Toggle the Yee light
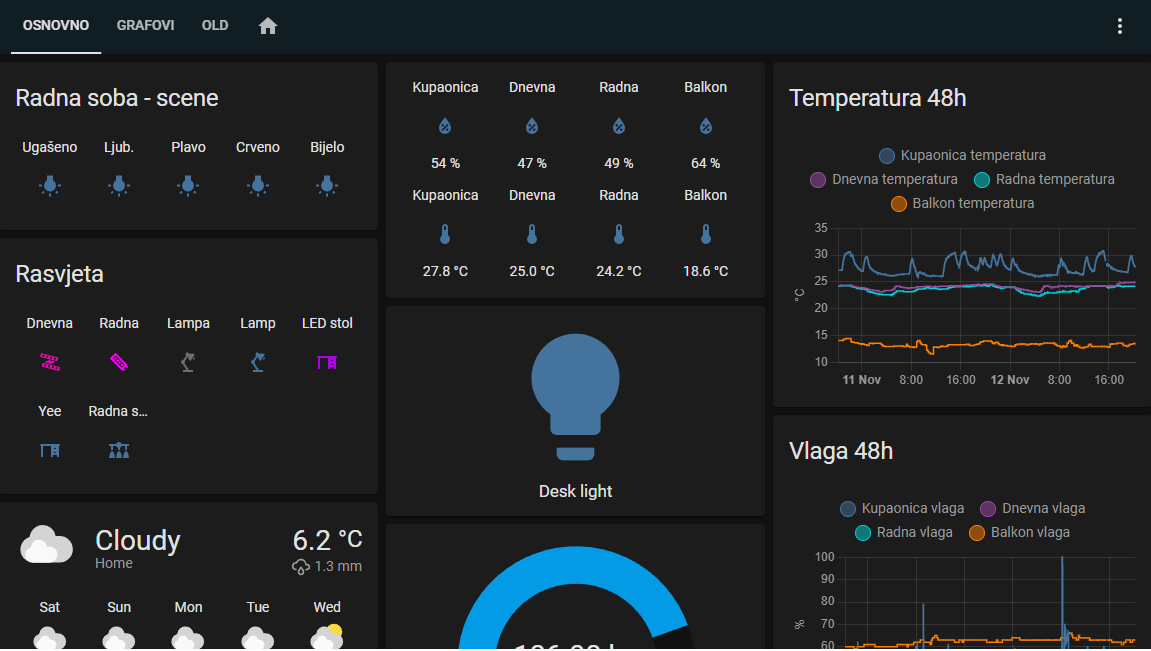Screen dimensions: 1151x651 [50, 450]
